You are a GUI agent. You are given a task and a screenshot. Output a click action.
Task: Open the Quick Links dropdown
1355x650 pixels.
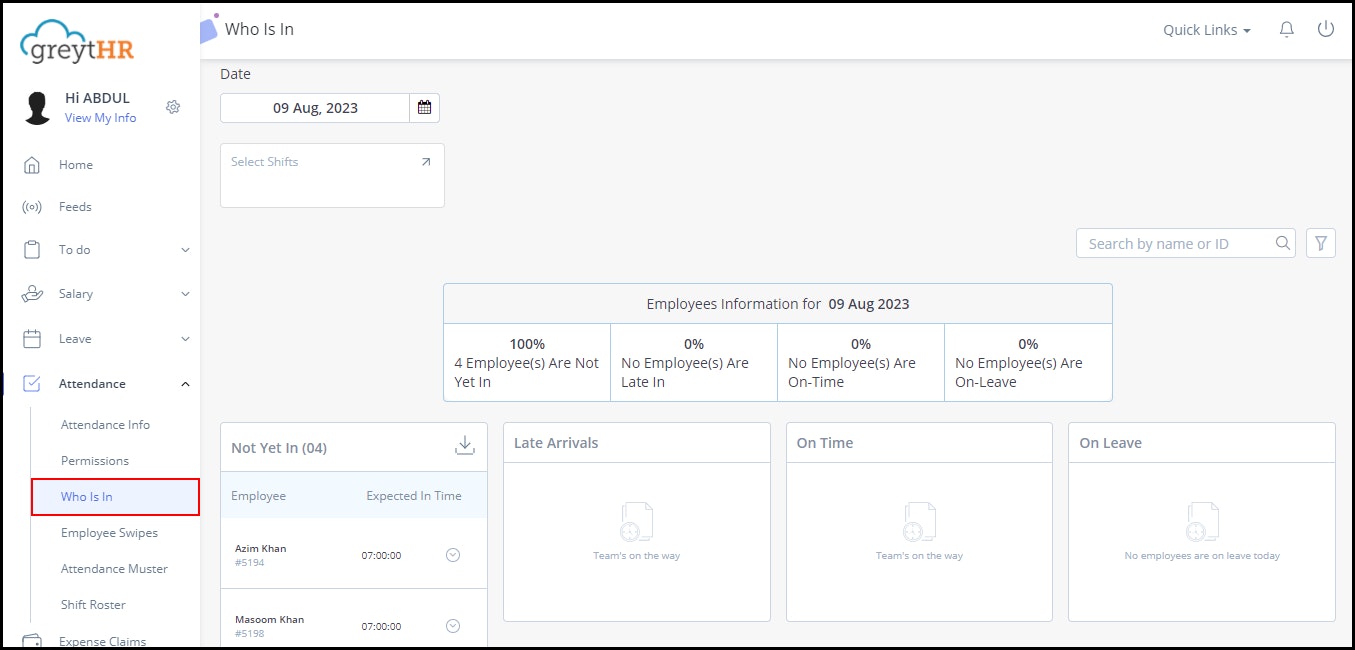click(1206, 30)
